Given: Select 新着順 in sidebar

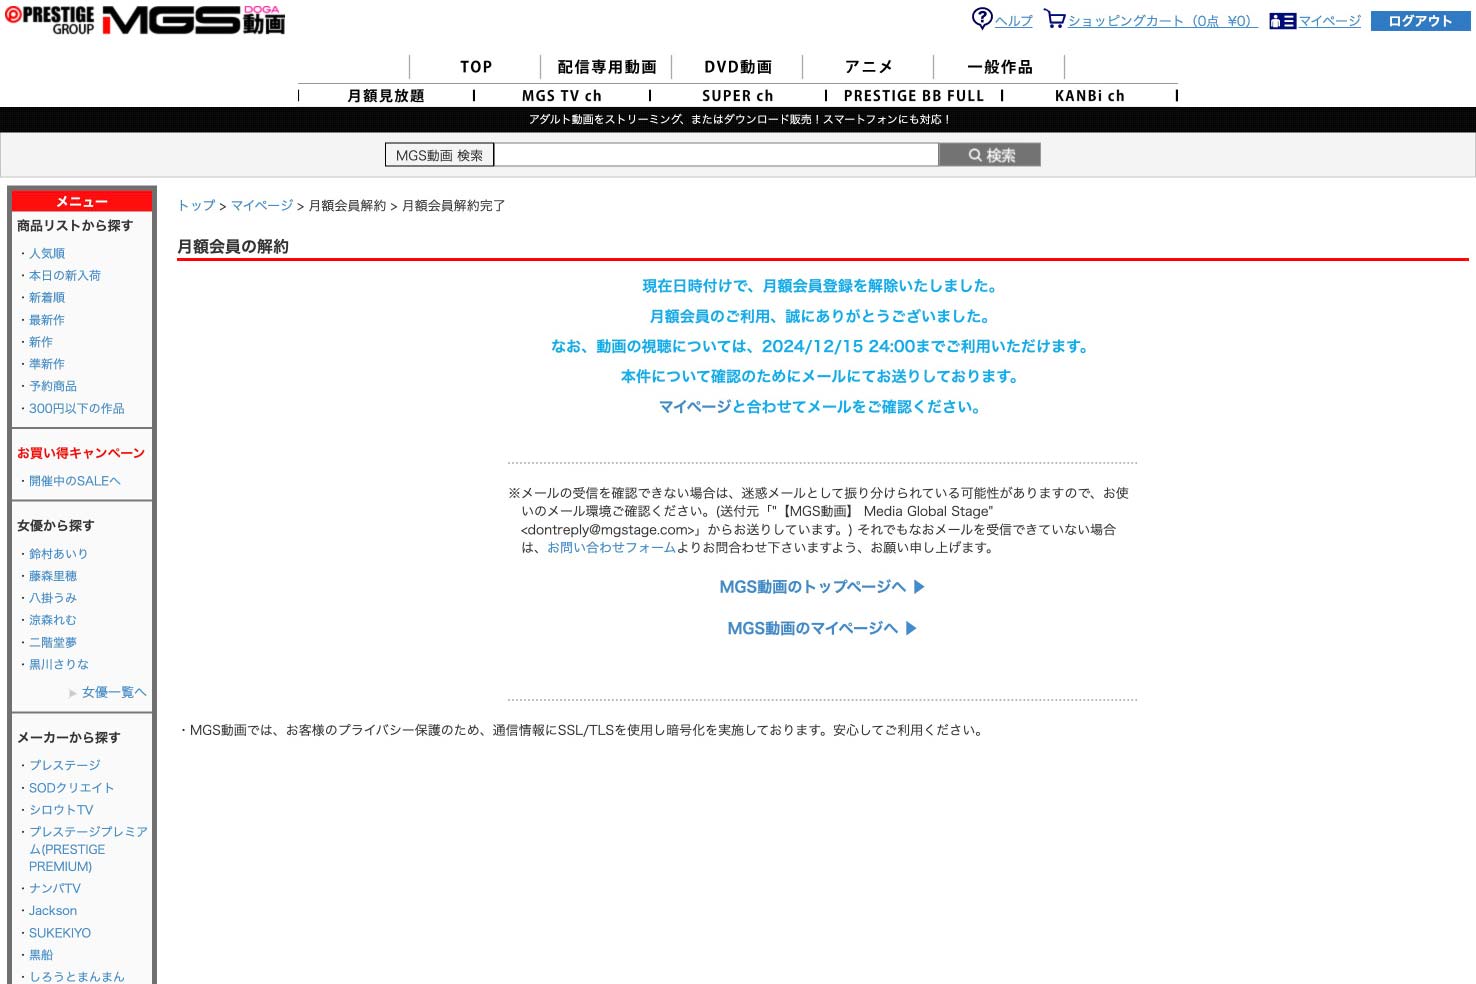Looking at the screenshot, I should point(47,298).
